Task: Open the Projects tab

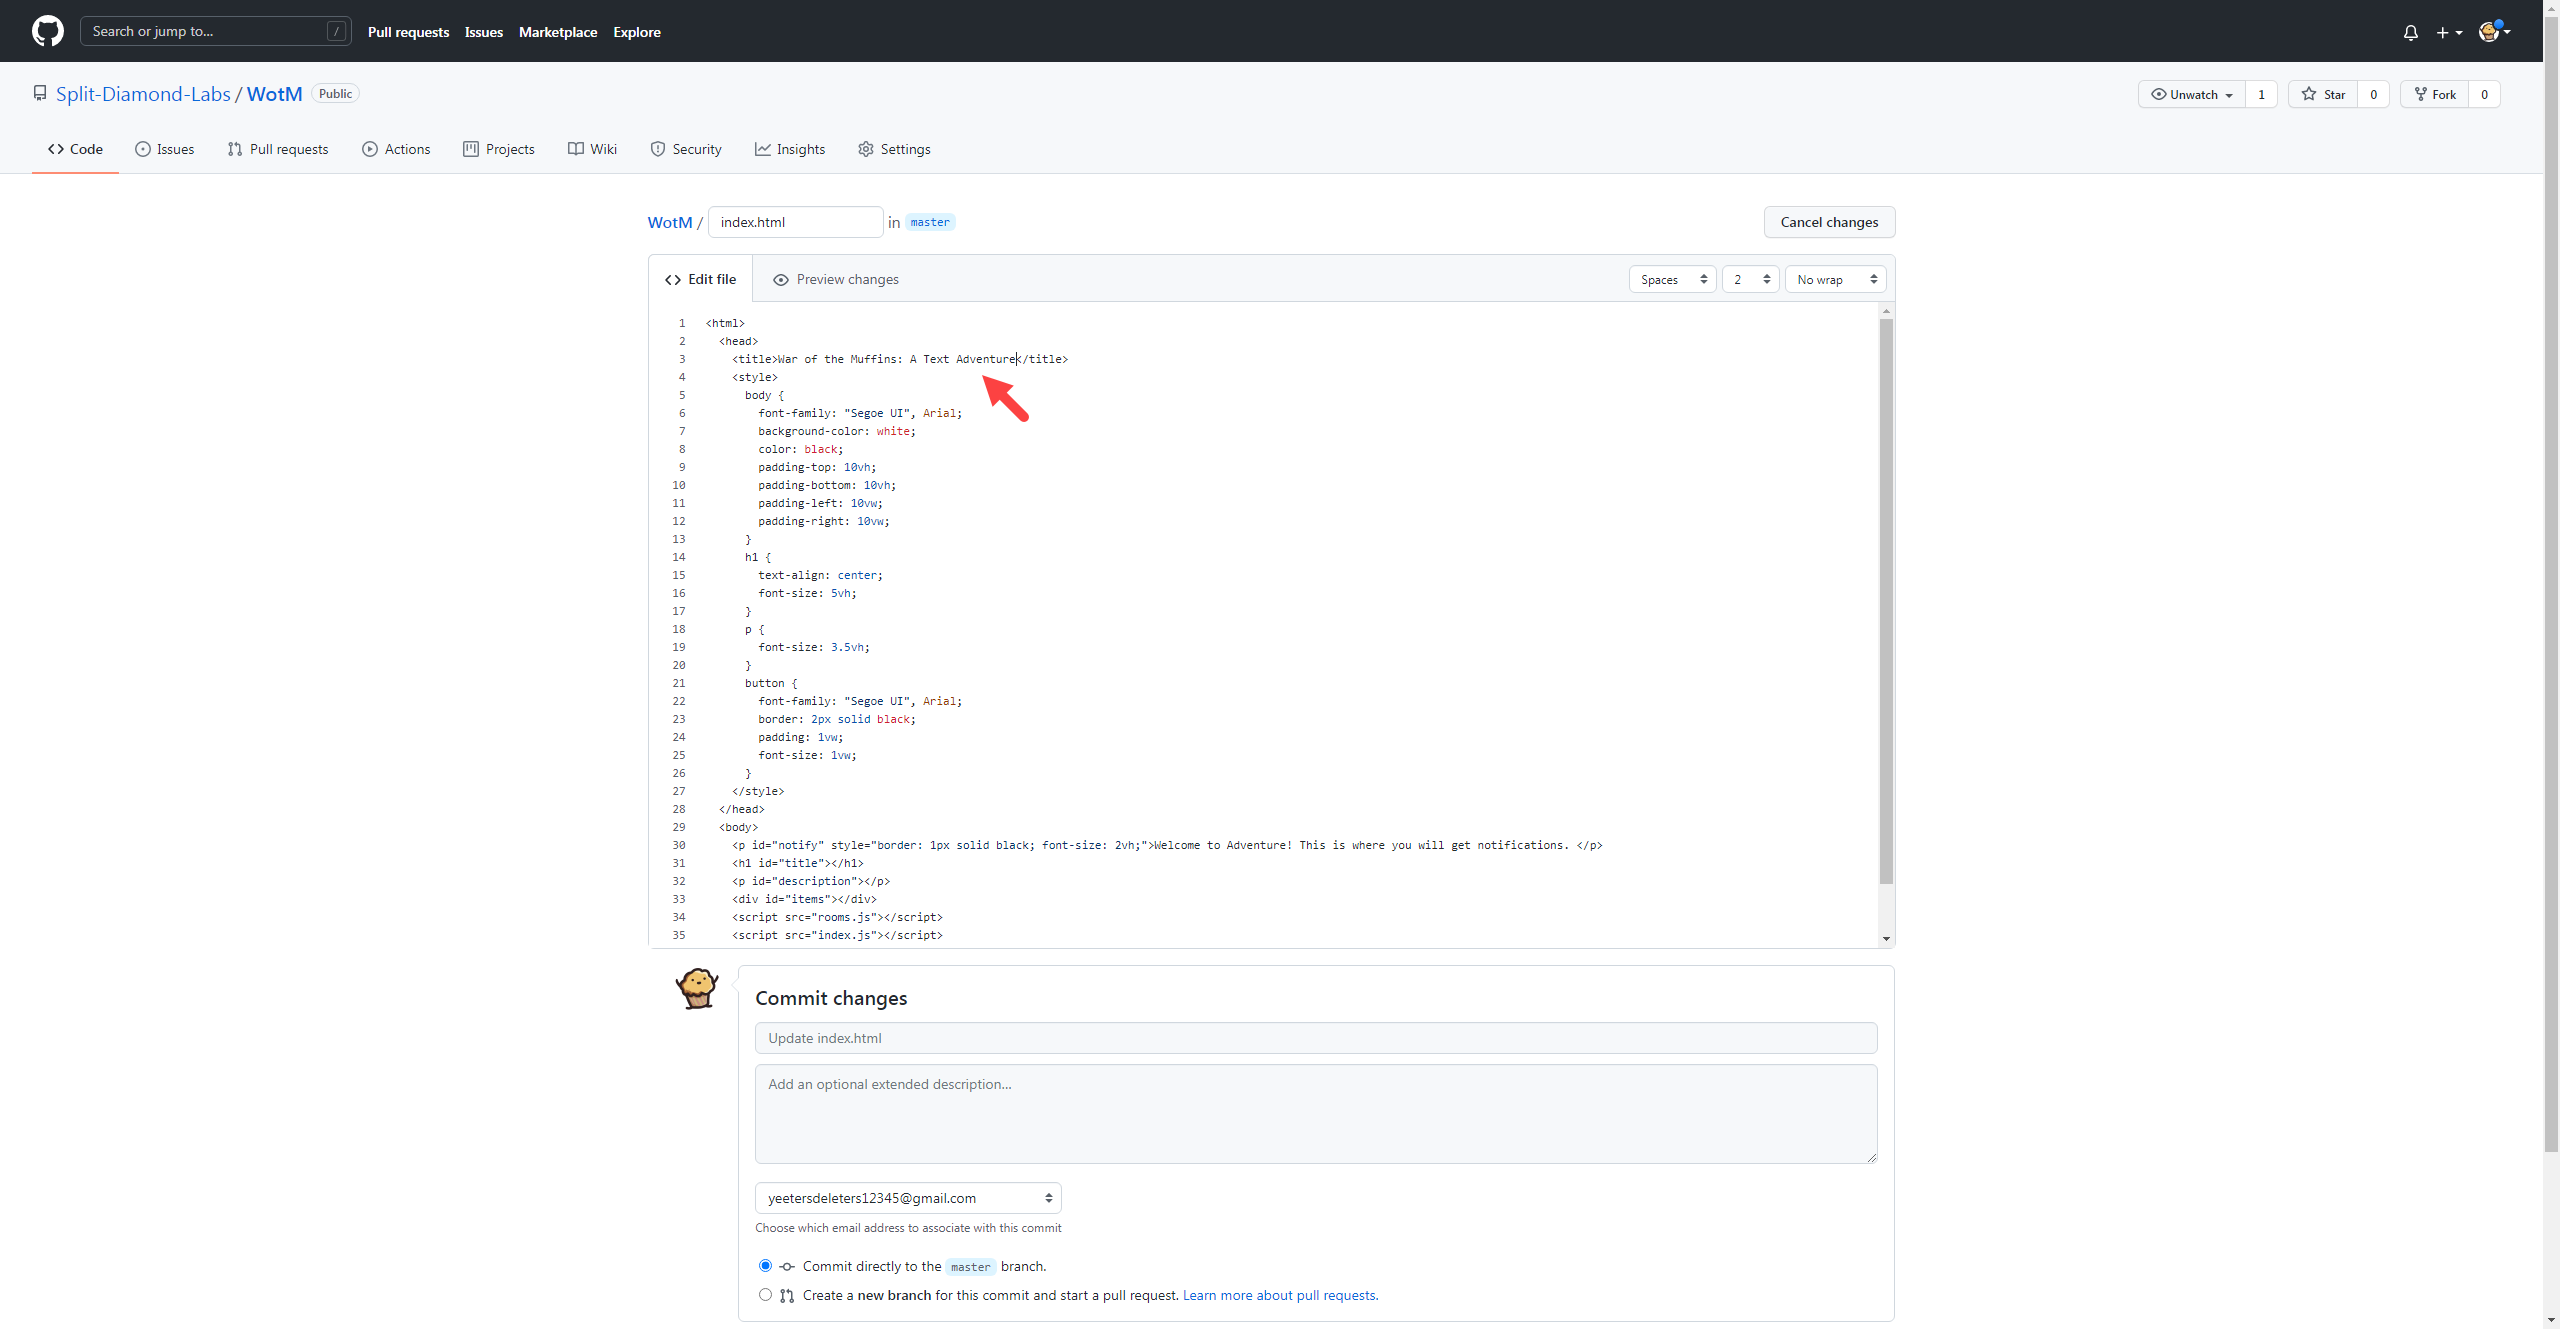Action: click(499, 149)
